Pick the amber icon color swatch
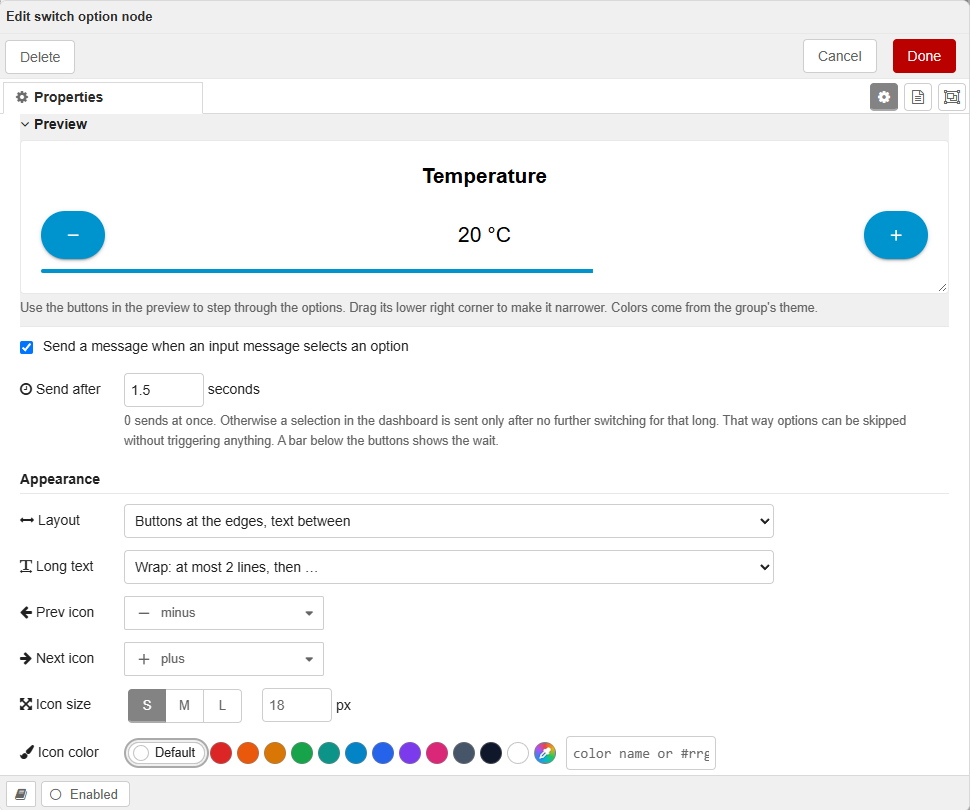 coord(275,753)
